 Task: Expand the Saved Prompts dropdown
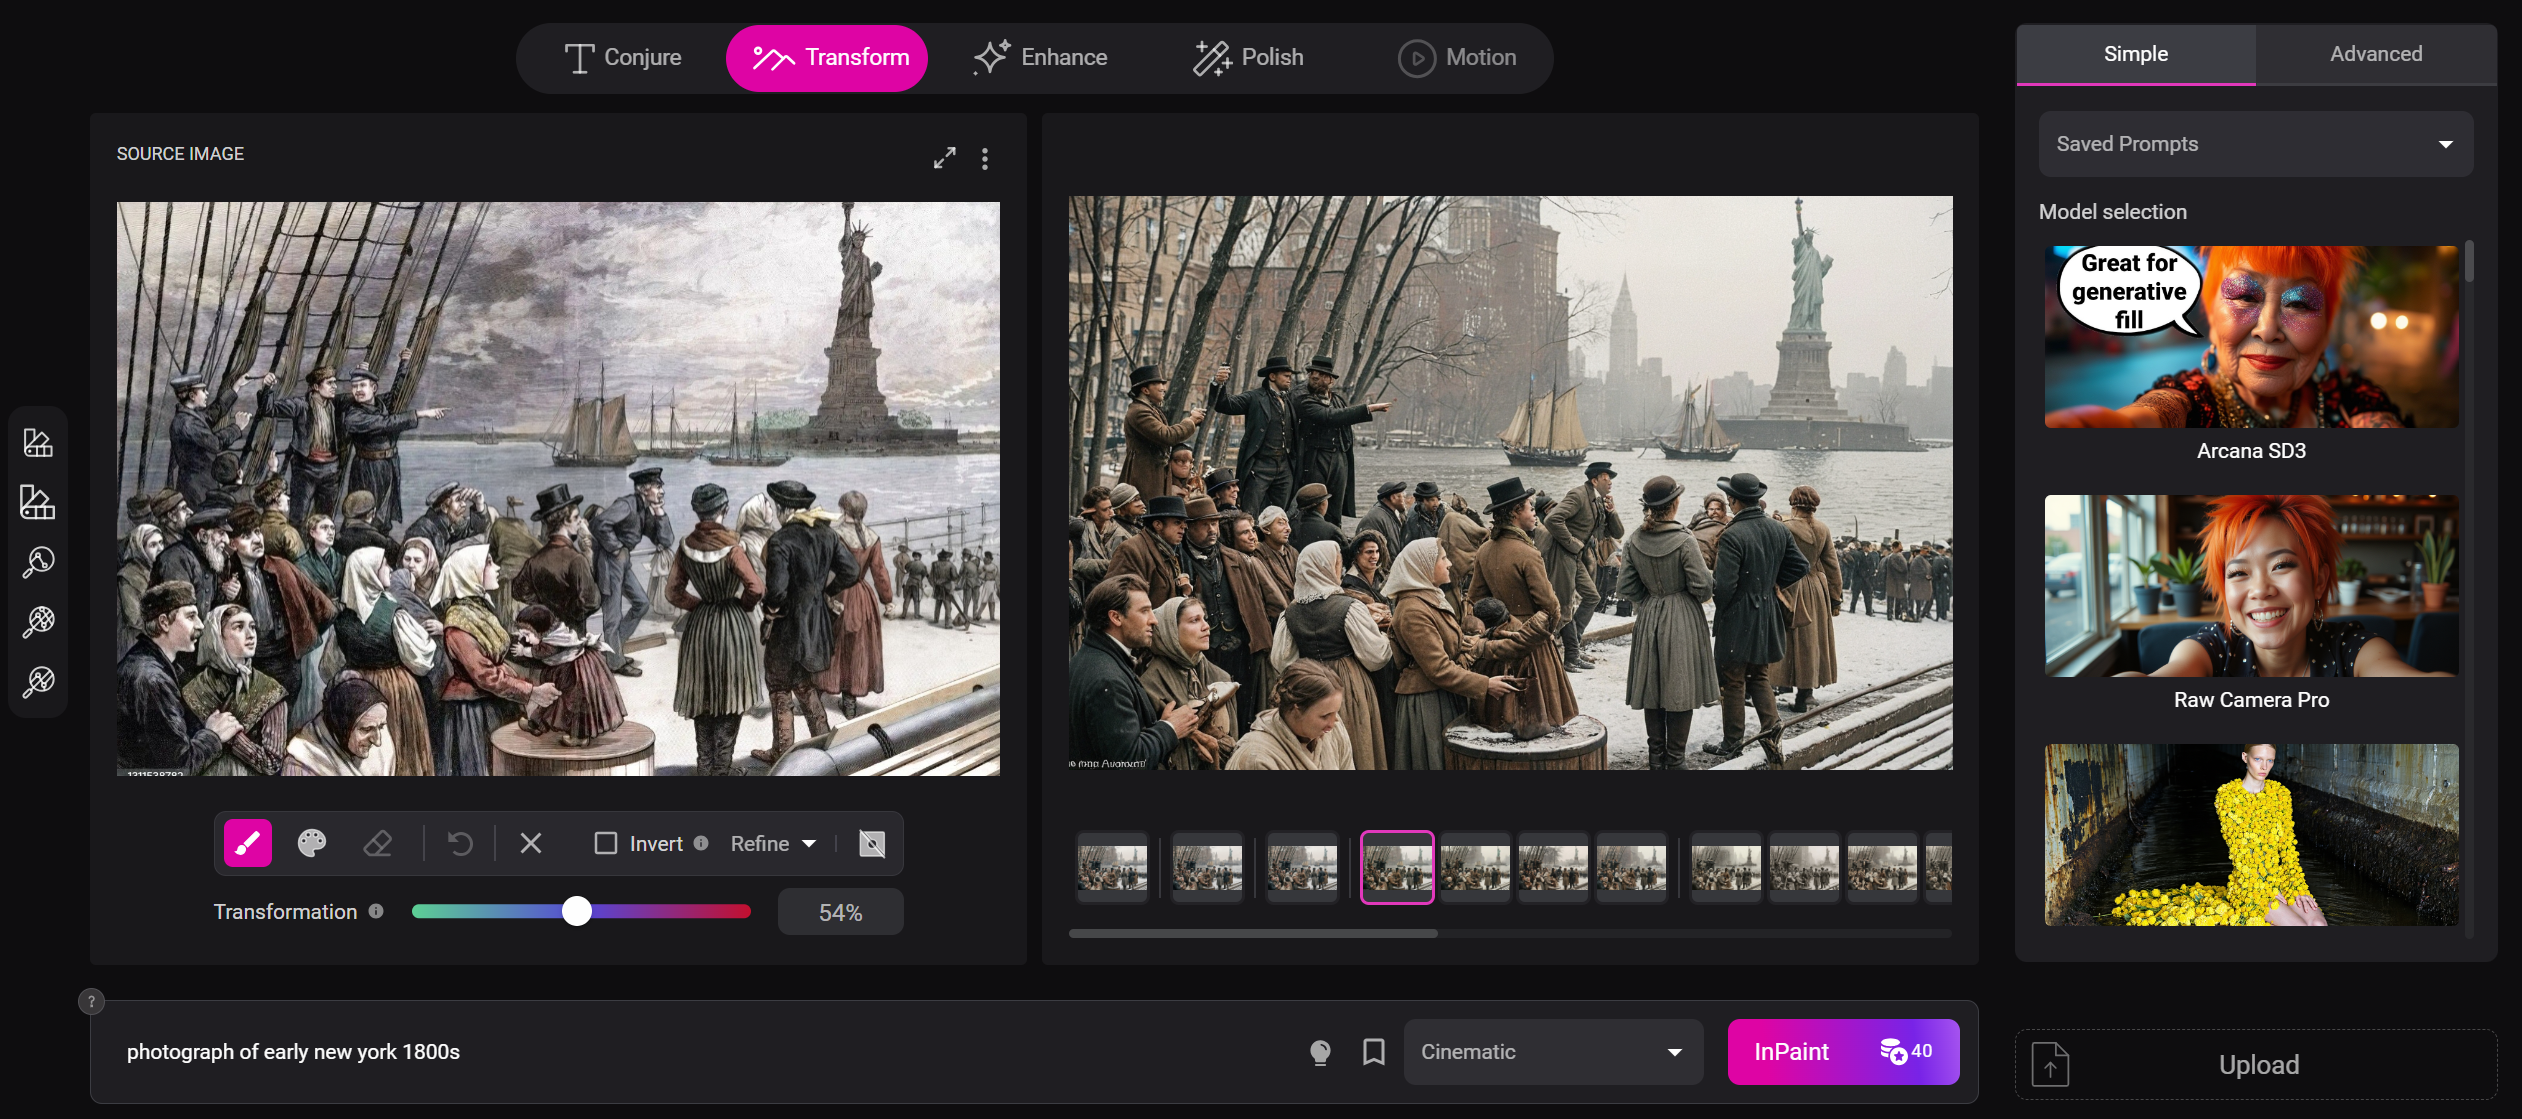click(x=2255, y=144)
